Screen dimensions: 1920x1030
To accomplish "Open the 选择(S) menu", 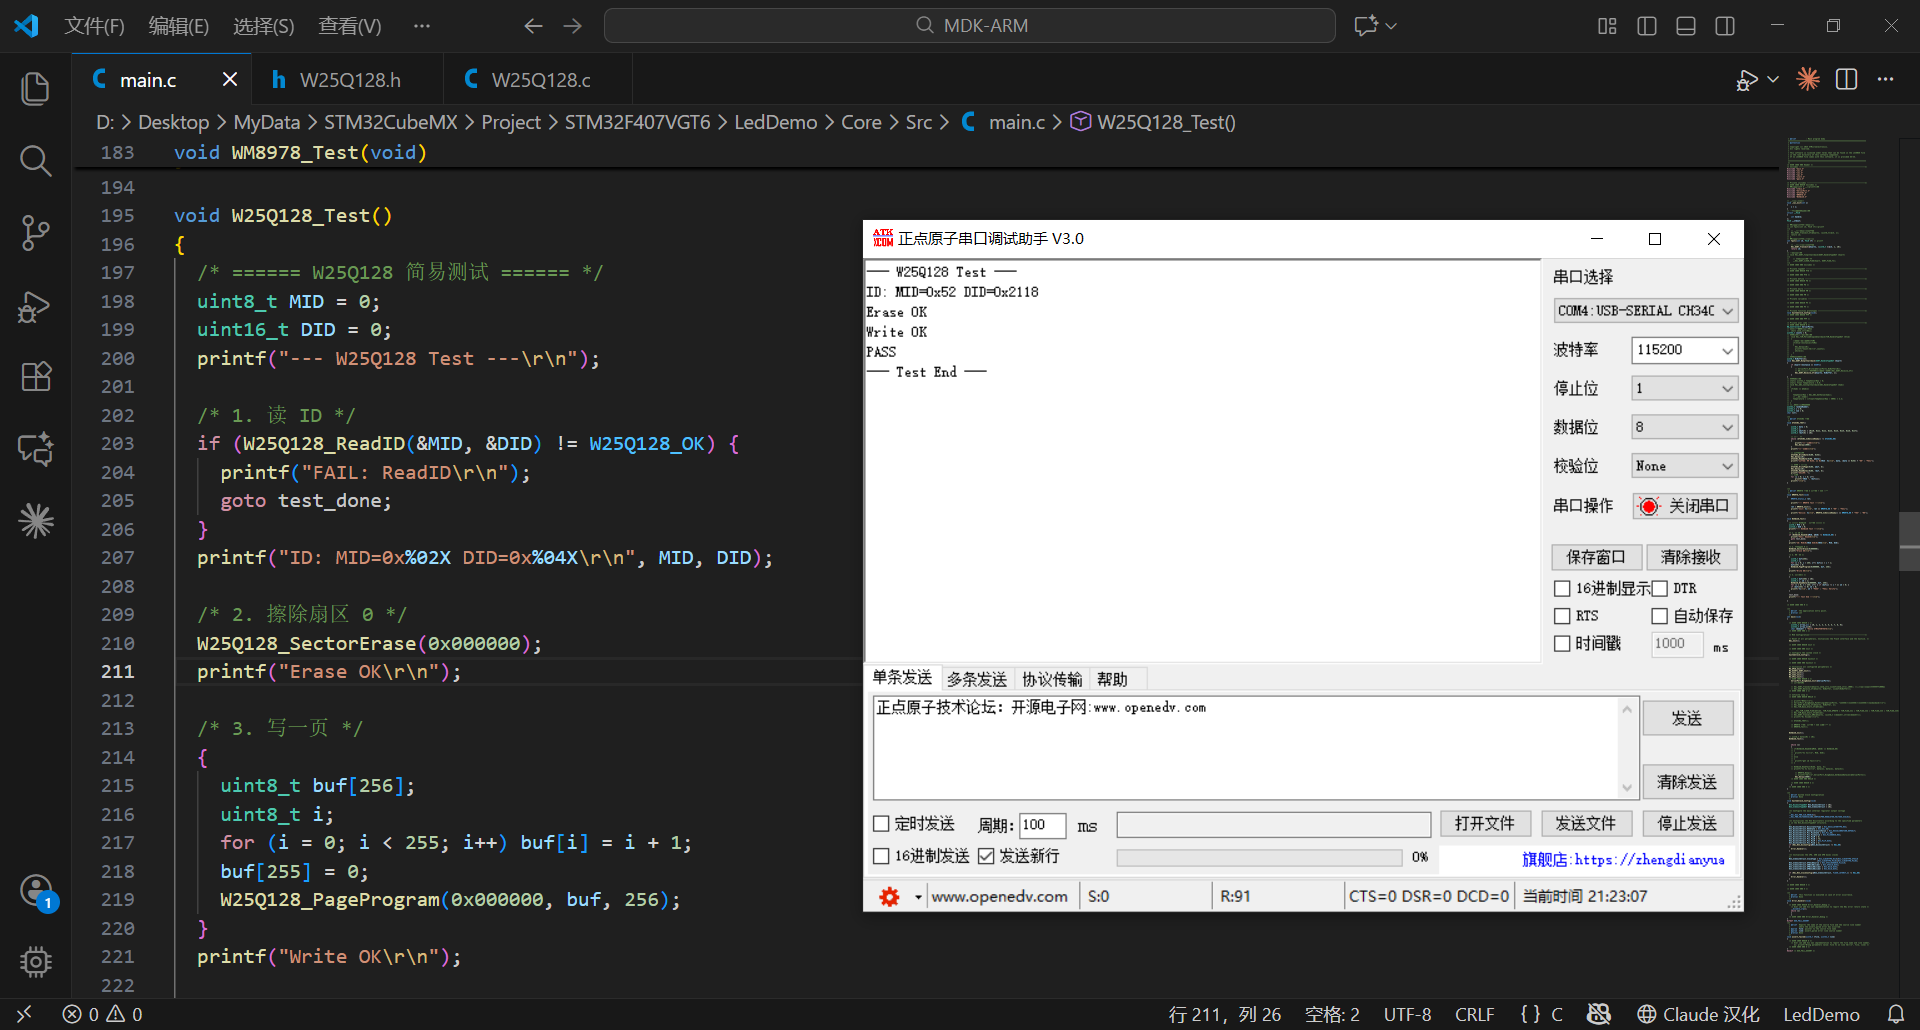I will tap(264, 26).
